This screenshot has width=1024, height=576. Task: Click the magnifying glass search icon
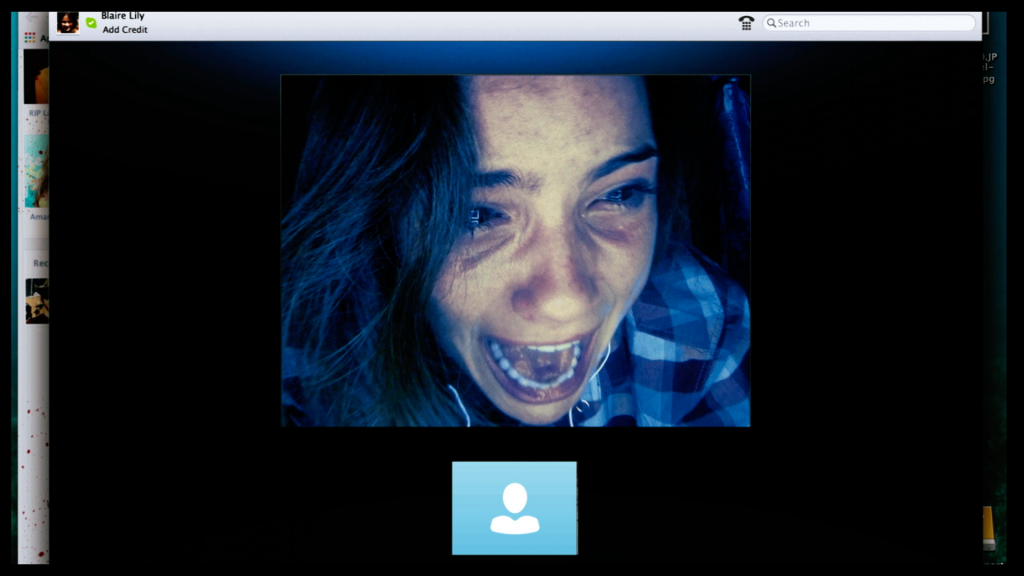click(x=772, y=23)
